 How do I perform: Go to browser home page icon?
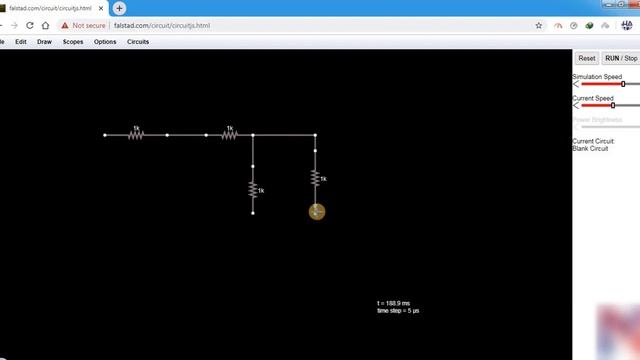(x=45, y=25)
